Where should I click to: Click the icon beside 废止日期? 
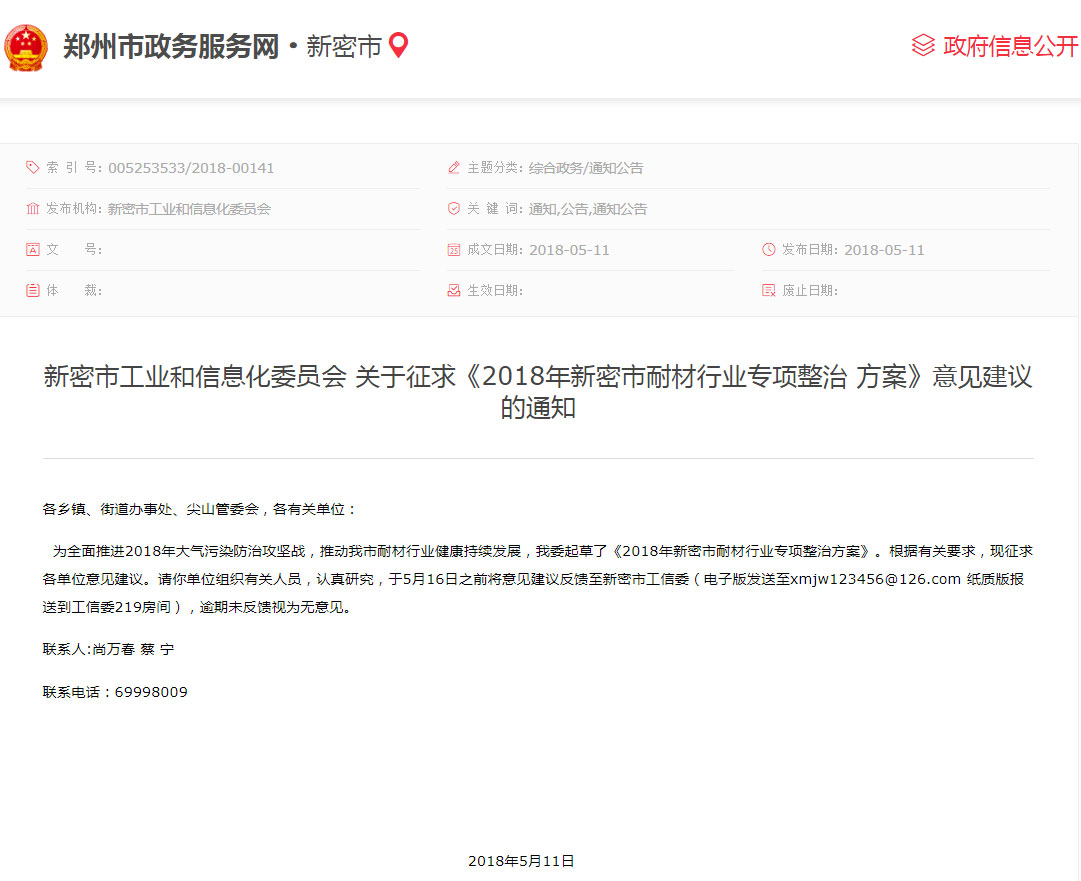(x=769, y=291)
